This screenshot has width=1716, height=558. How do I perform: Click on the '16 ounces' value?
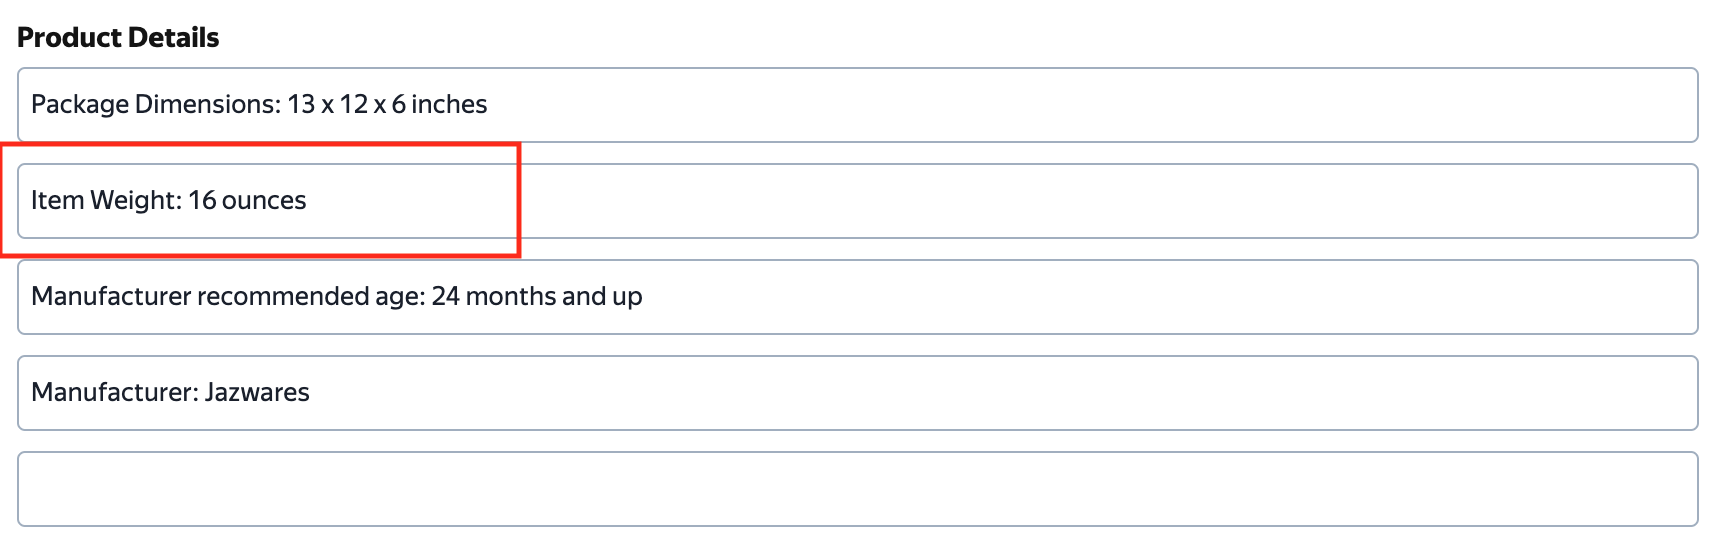click(x=247, y=200)
